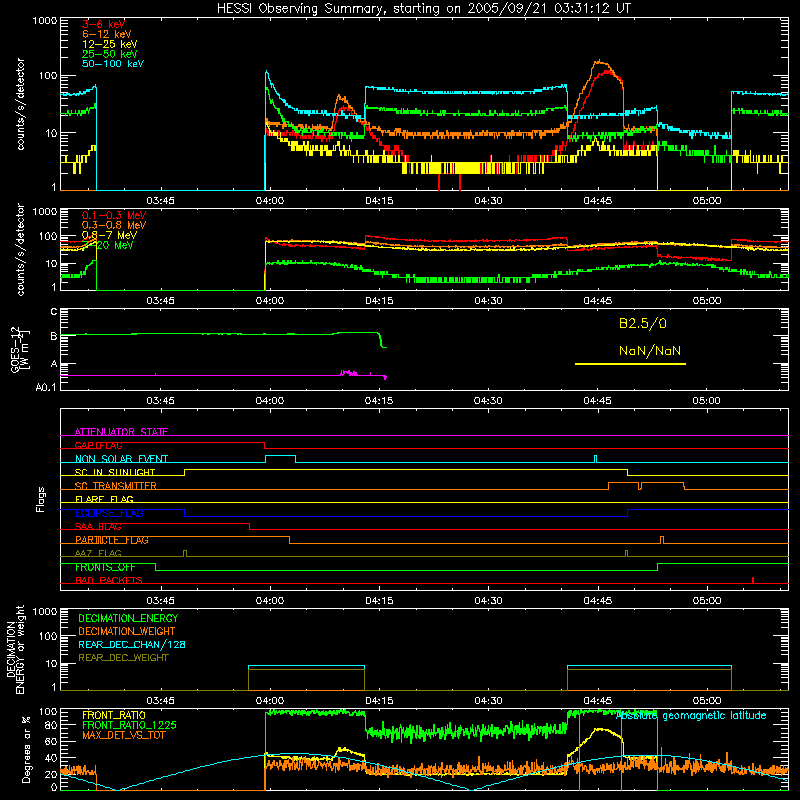
Task: Click the yellow FRONT_RATIO legend entry
Action: (114, 715)
